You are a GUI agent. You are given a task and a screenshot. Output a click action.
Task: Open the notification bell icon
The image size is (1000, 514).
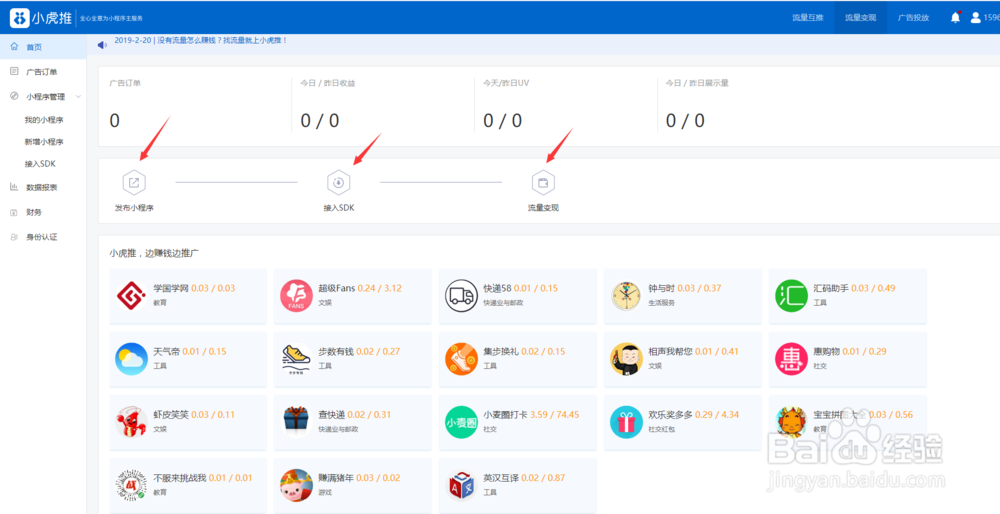[x=955, y=18]
